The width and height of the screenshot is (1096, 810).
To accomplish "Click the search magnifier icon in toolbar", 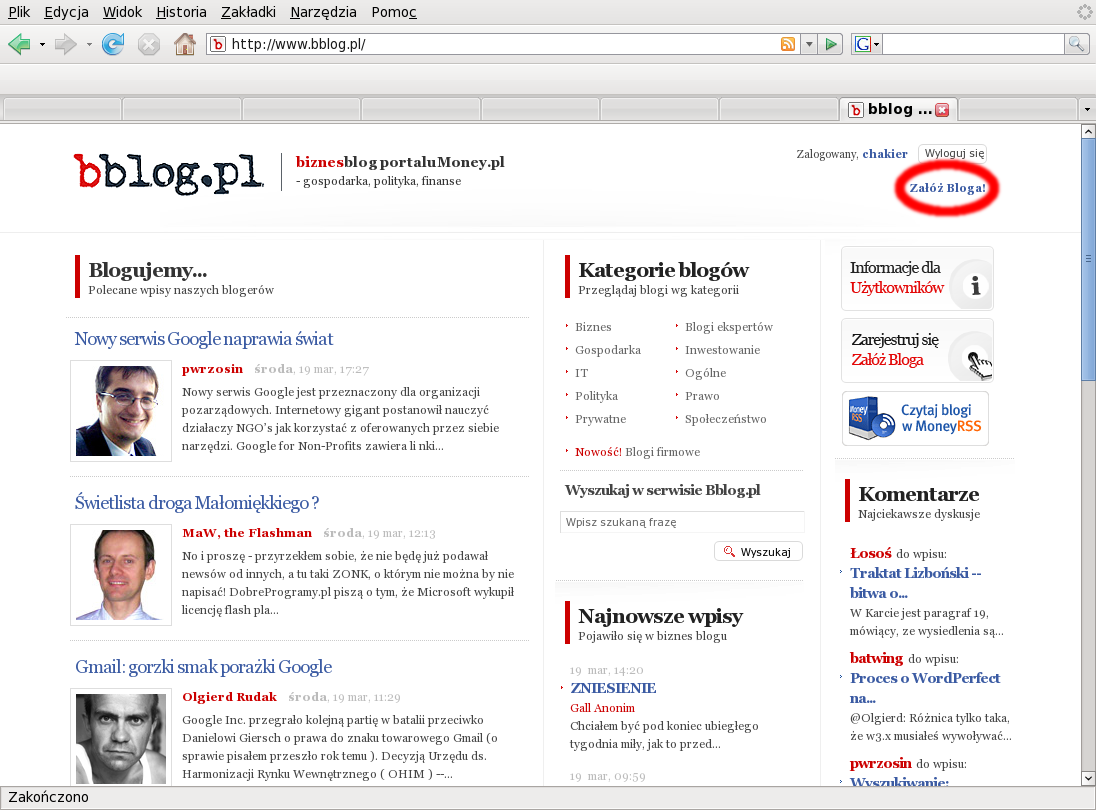I will (x=1076, y=44).
